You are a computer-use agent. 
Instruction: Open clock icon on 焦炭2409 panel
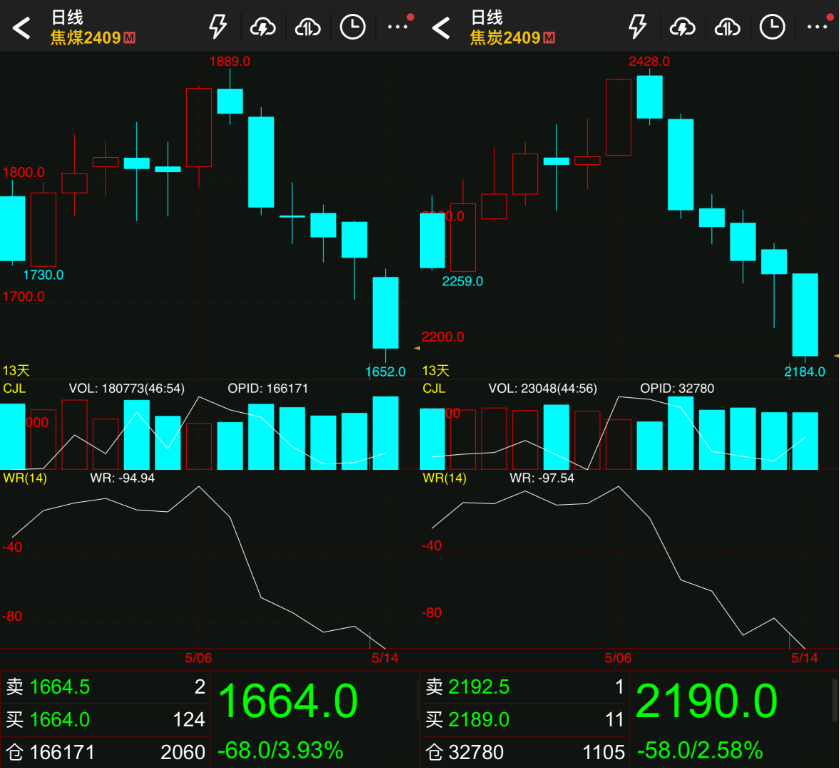tap(772, 27)
